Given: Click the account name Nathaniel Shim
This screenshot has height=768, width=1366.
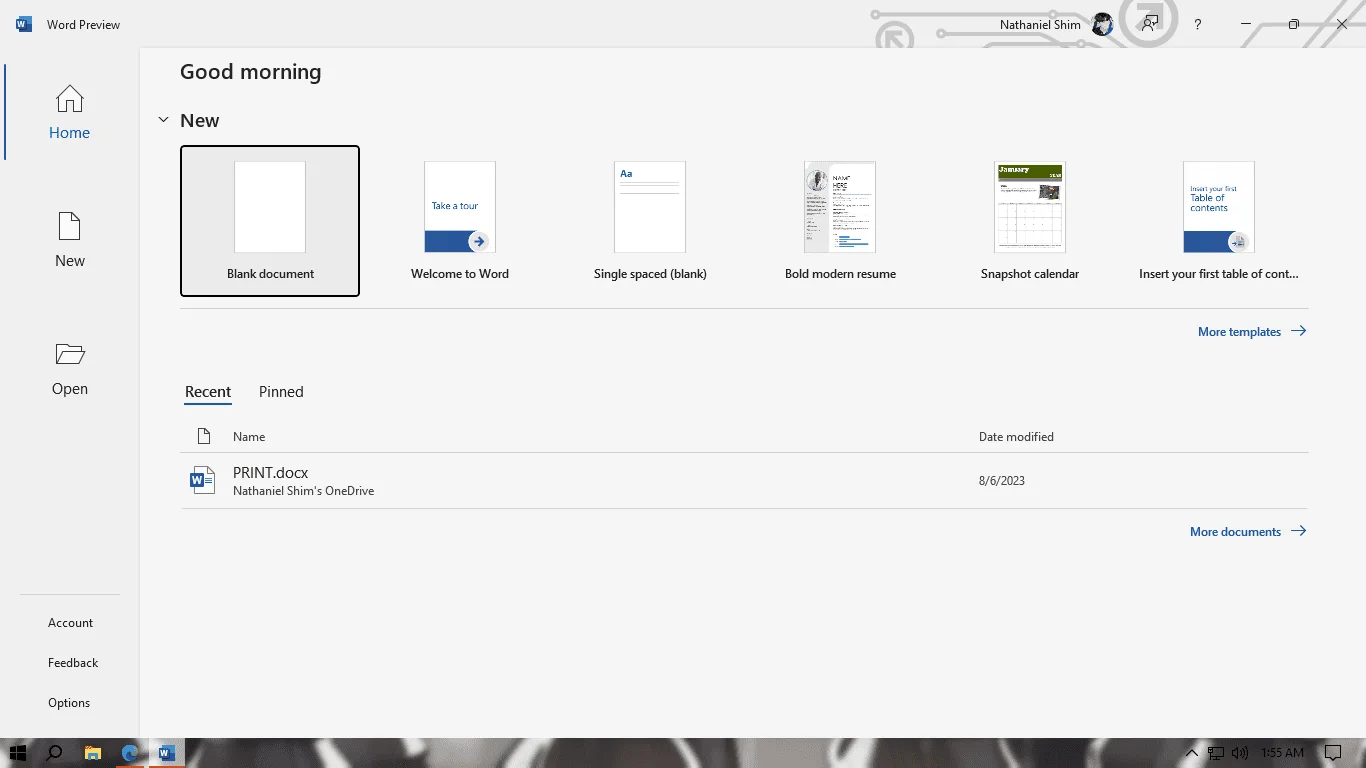Looking at the screenshot, I should click(1040, 25).
